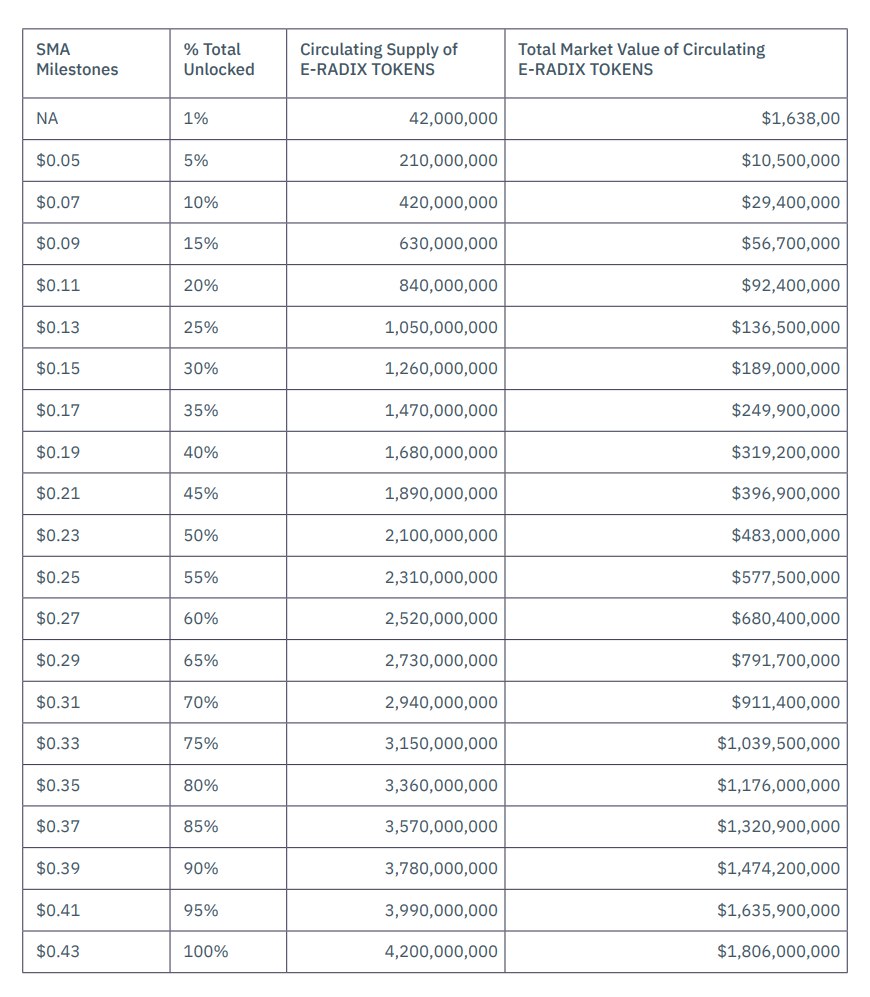Click the NA milestone cell
The image size is (870, 997).
click(x=96, y=119)
